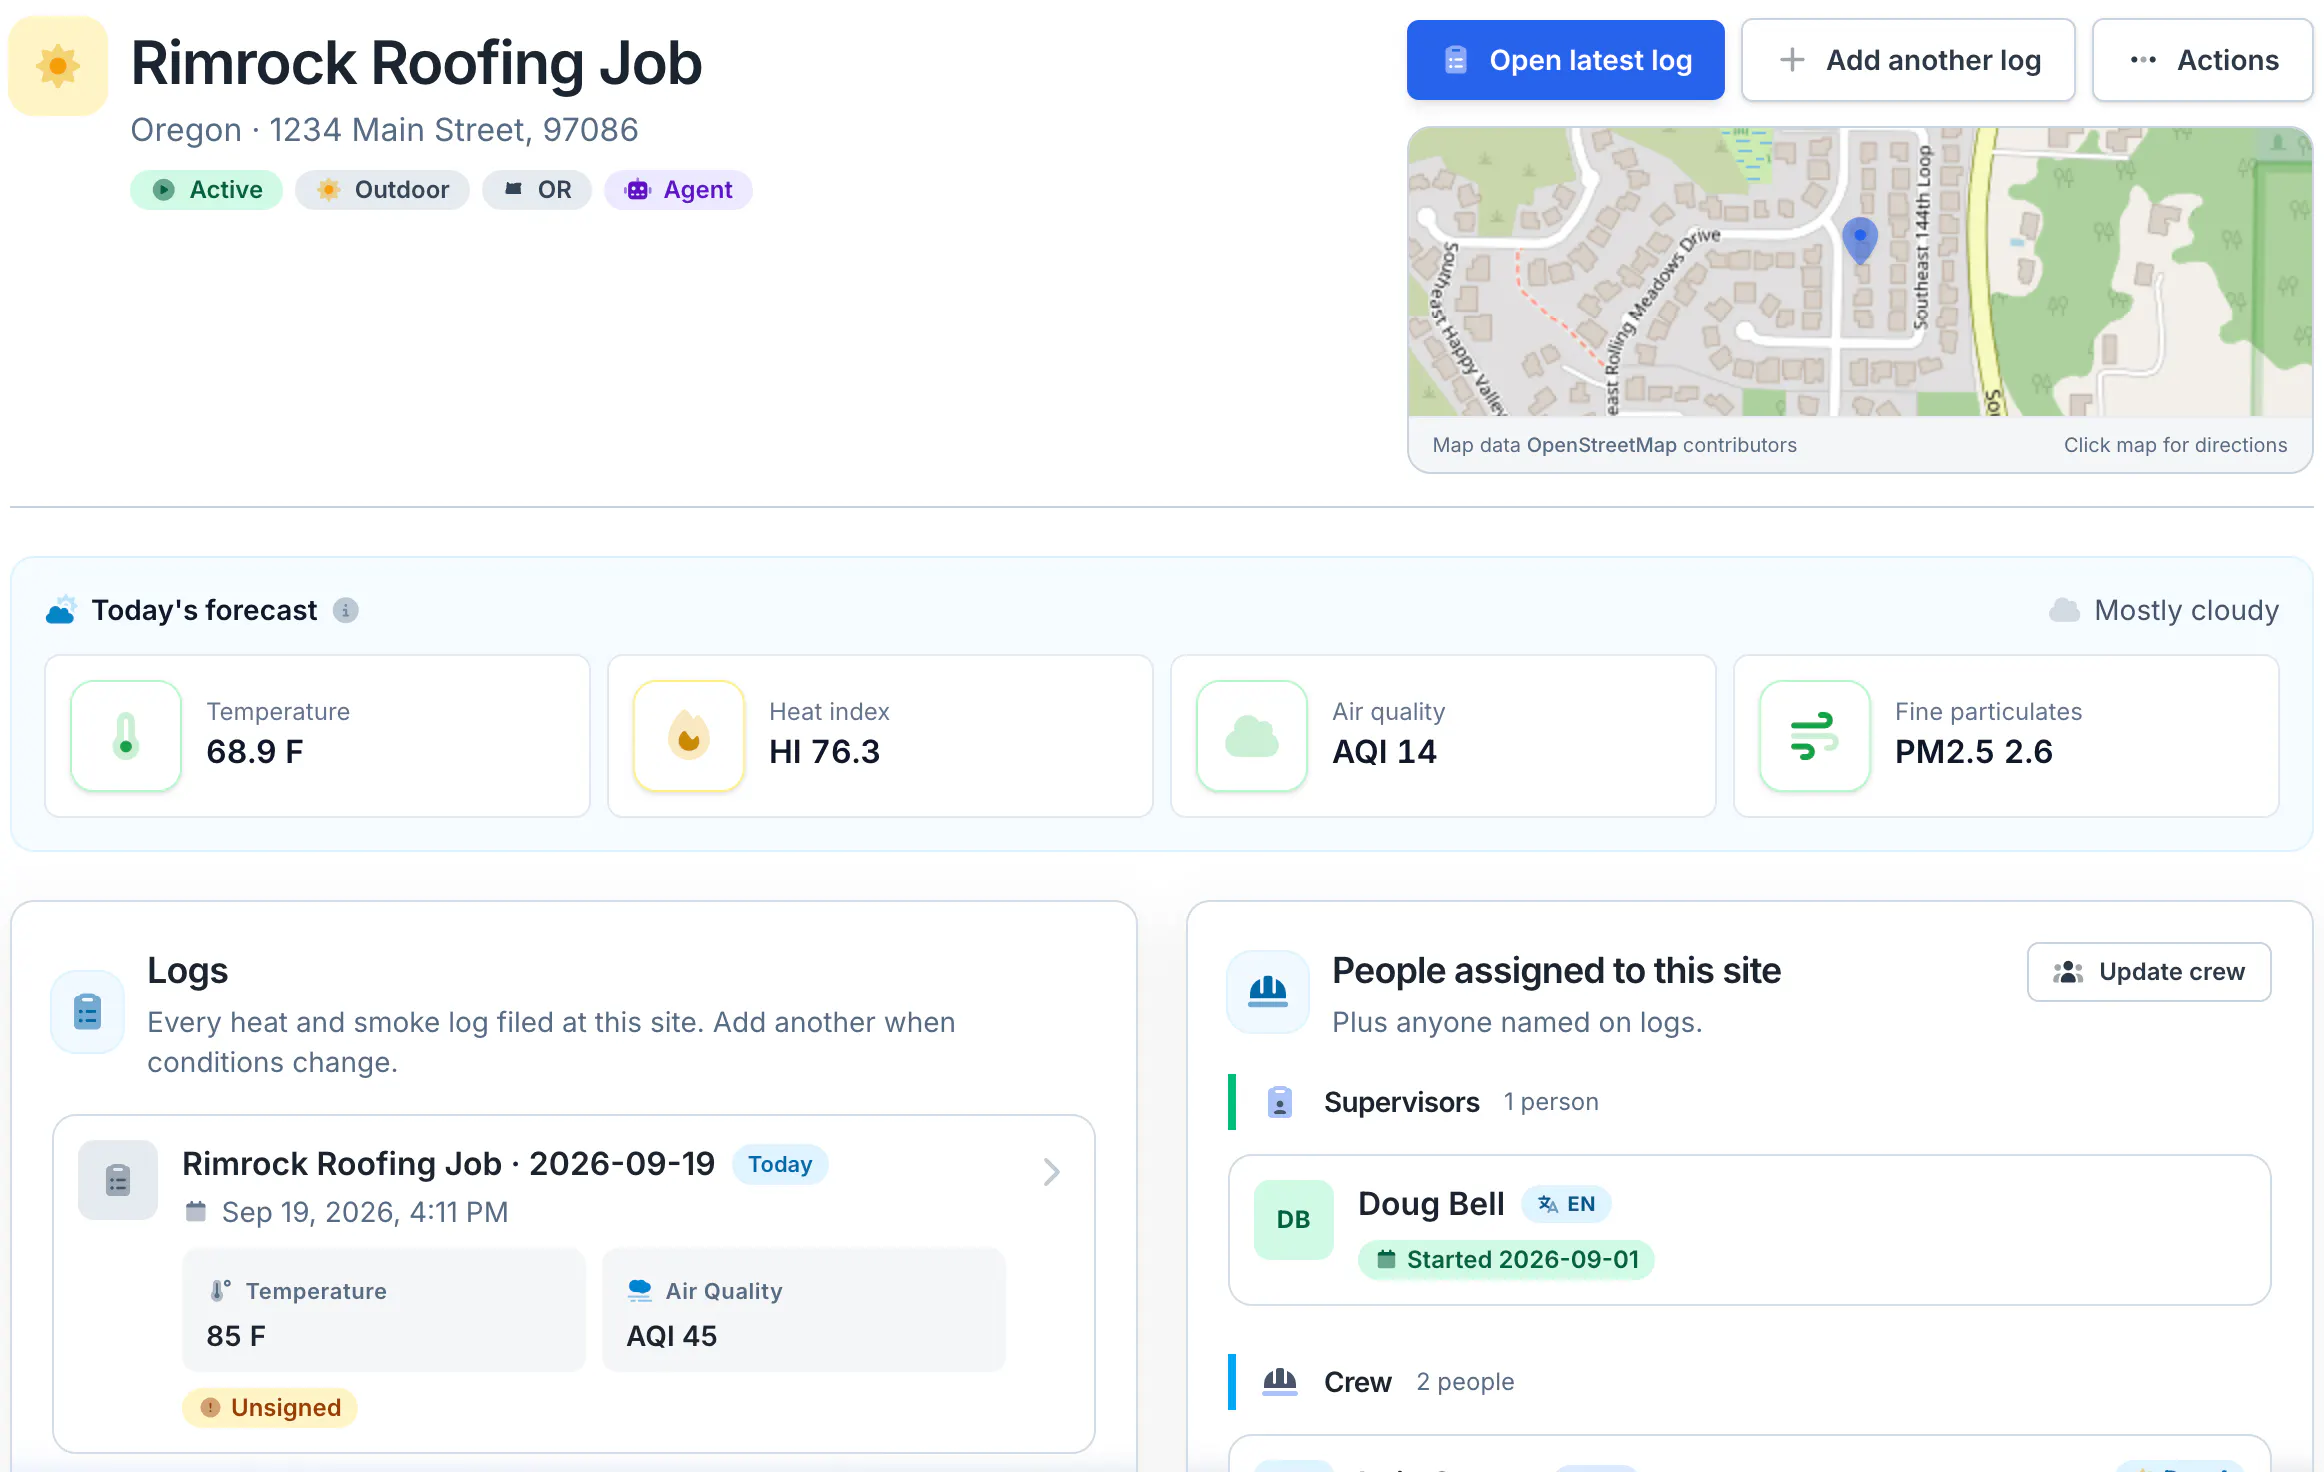Screen dimensions: 2324x1472
Task: Click the Started 2026-09-01 tag
Action: [1506, 1260]
